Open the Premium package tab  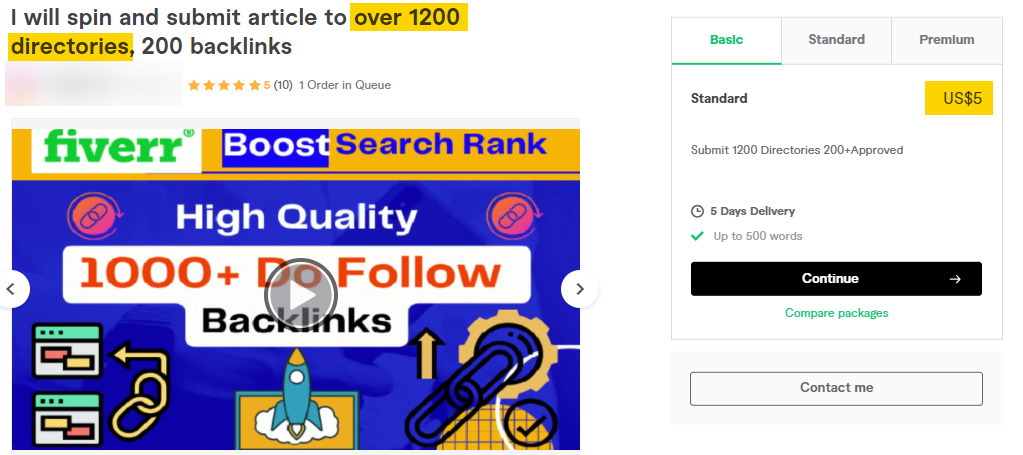click(946, 40)
